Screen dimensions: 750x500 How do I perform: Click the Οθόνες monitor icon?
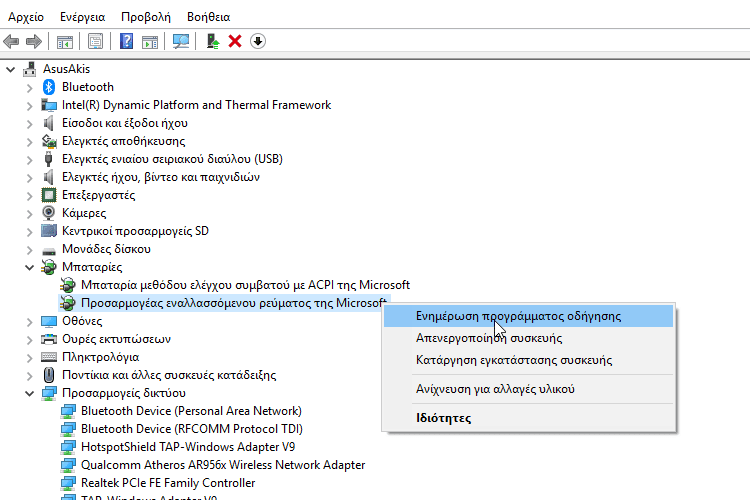click(49, 321)
